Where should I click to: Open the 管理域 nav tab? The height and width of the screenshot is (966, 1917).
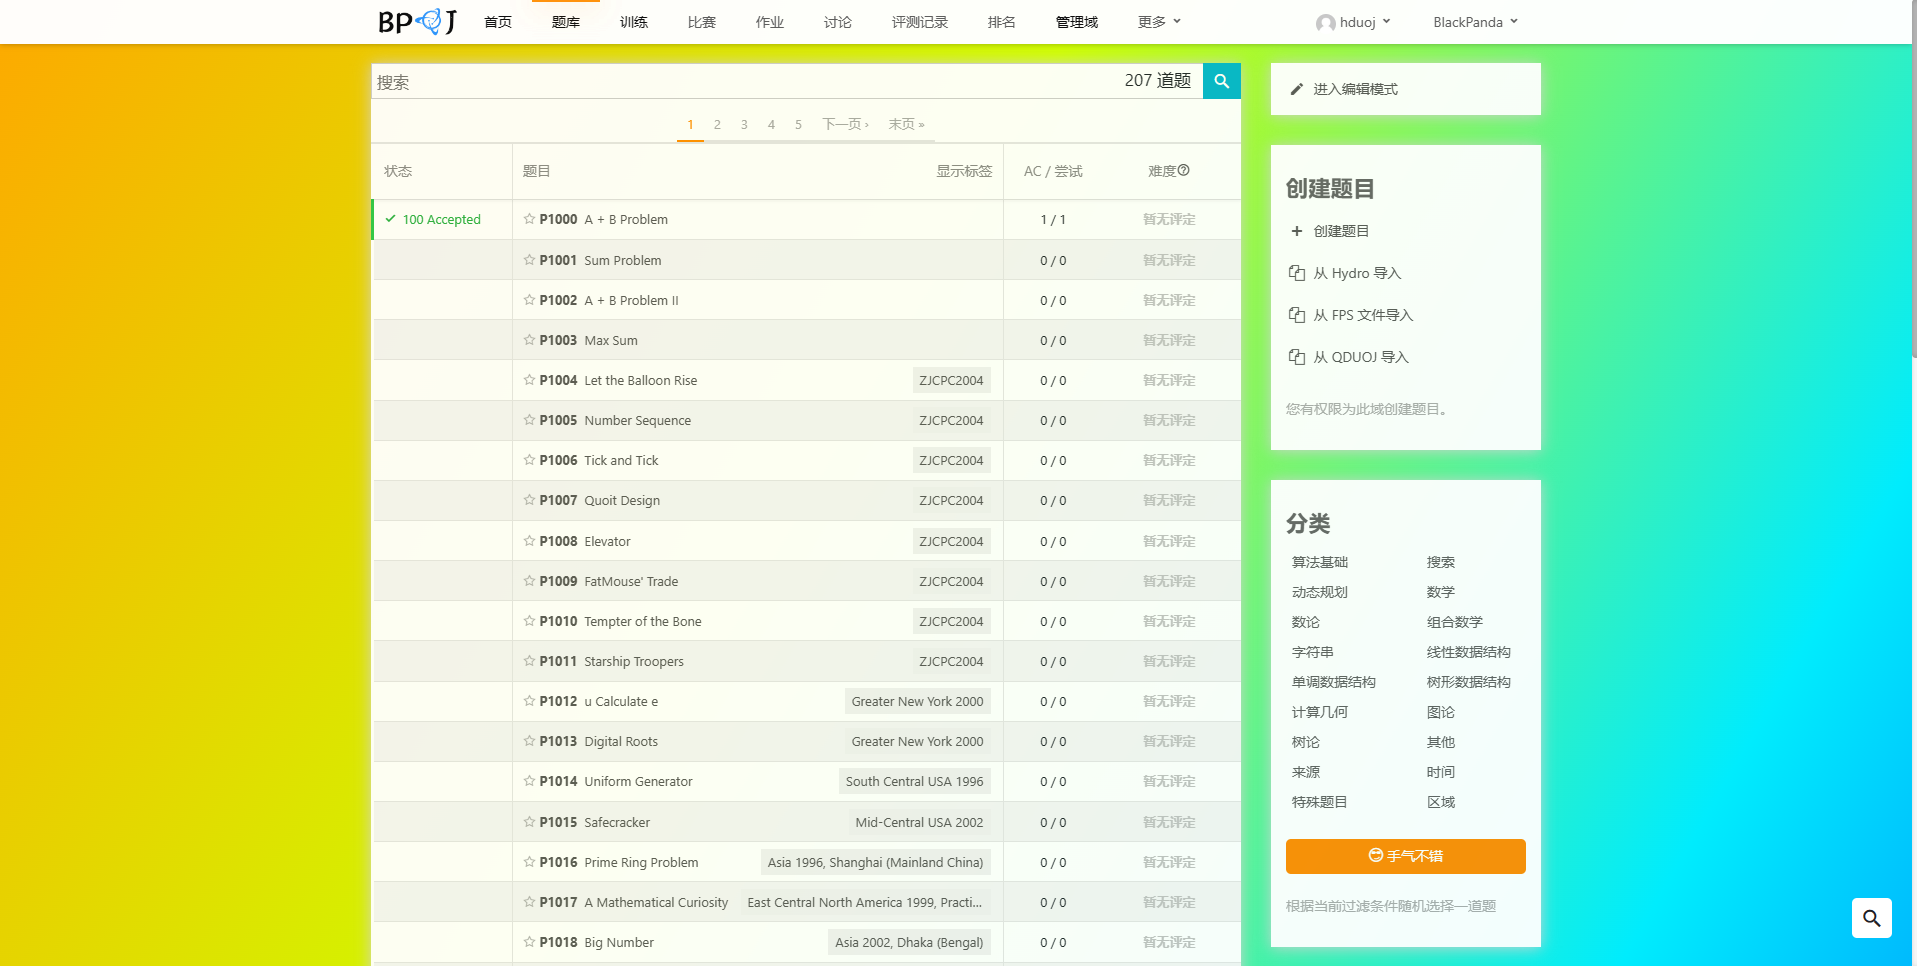[x=1077, y=22]
